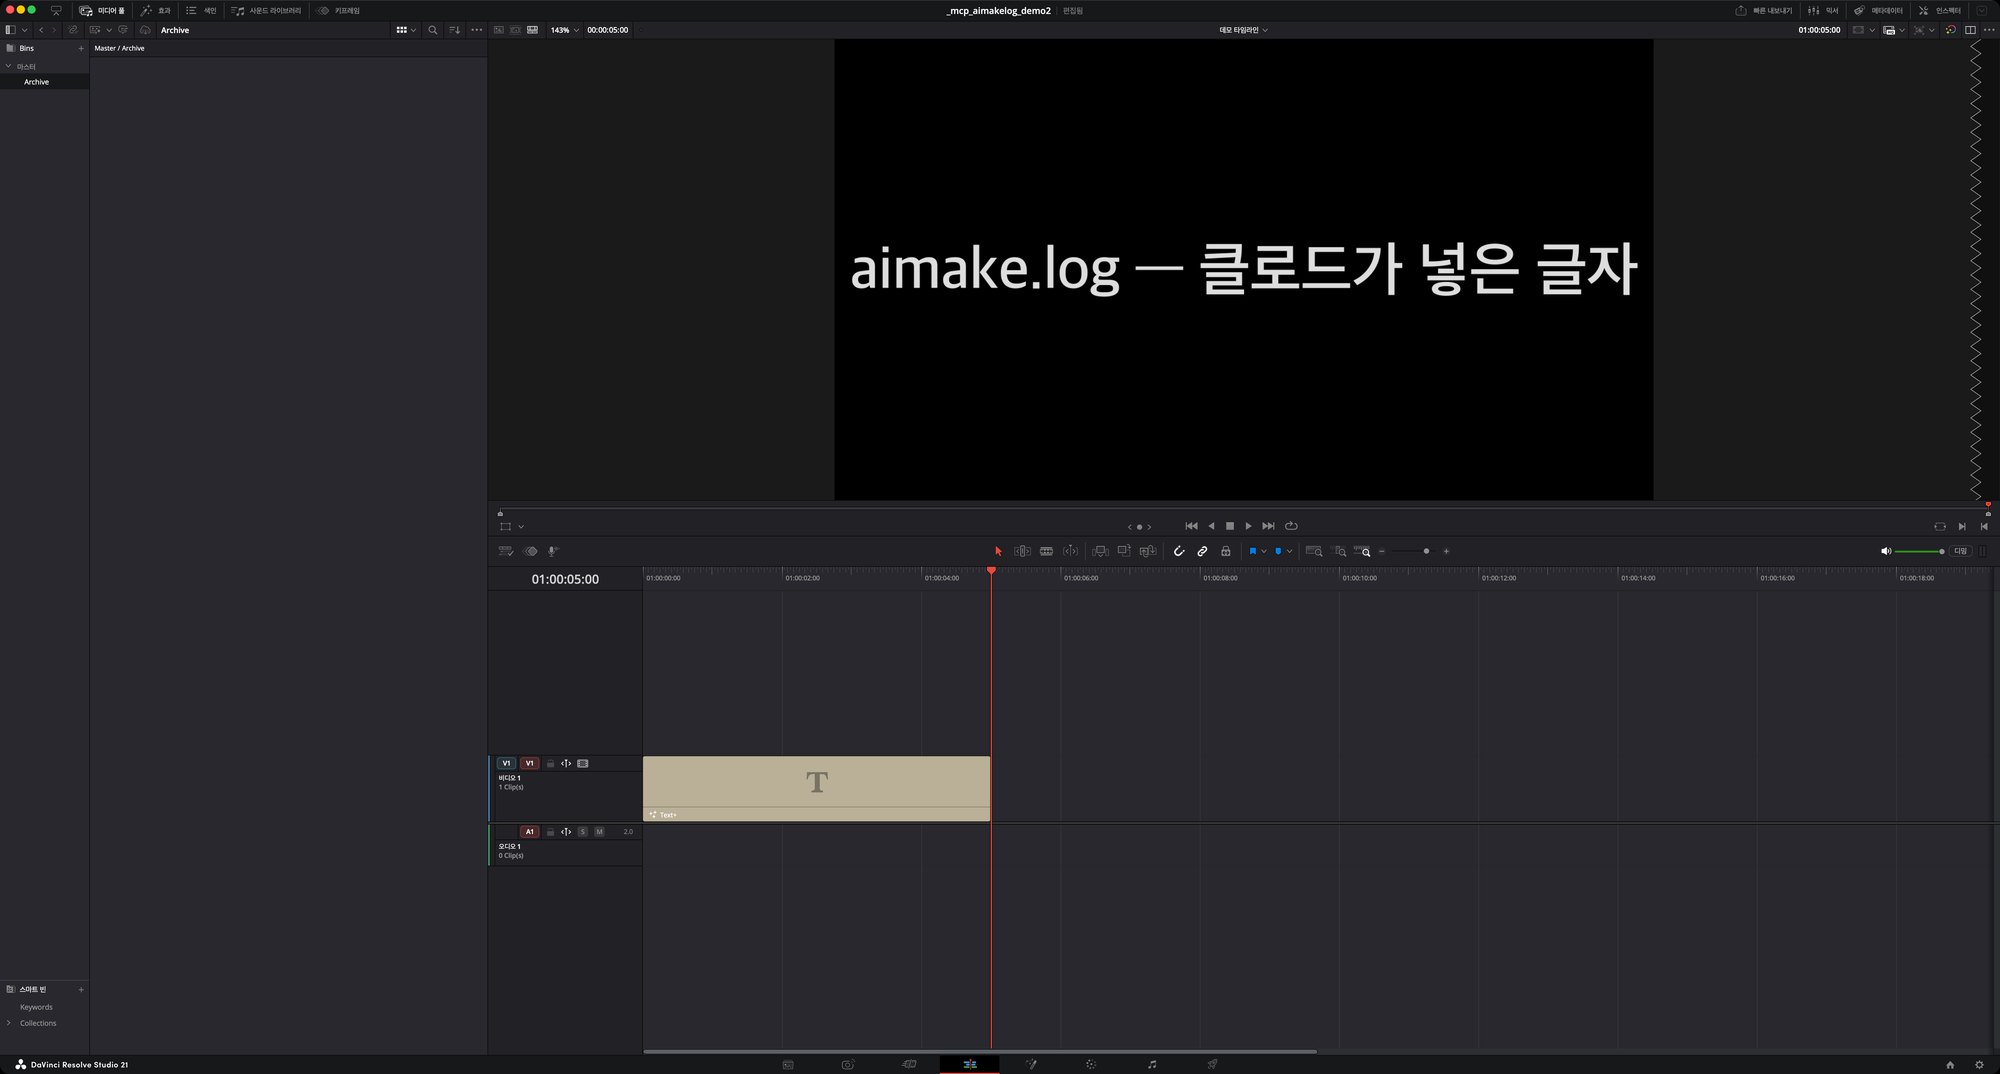Click the 디밍 (DIM) button

click(x=1961, y=551)
